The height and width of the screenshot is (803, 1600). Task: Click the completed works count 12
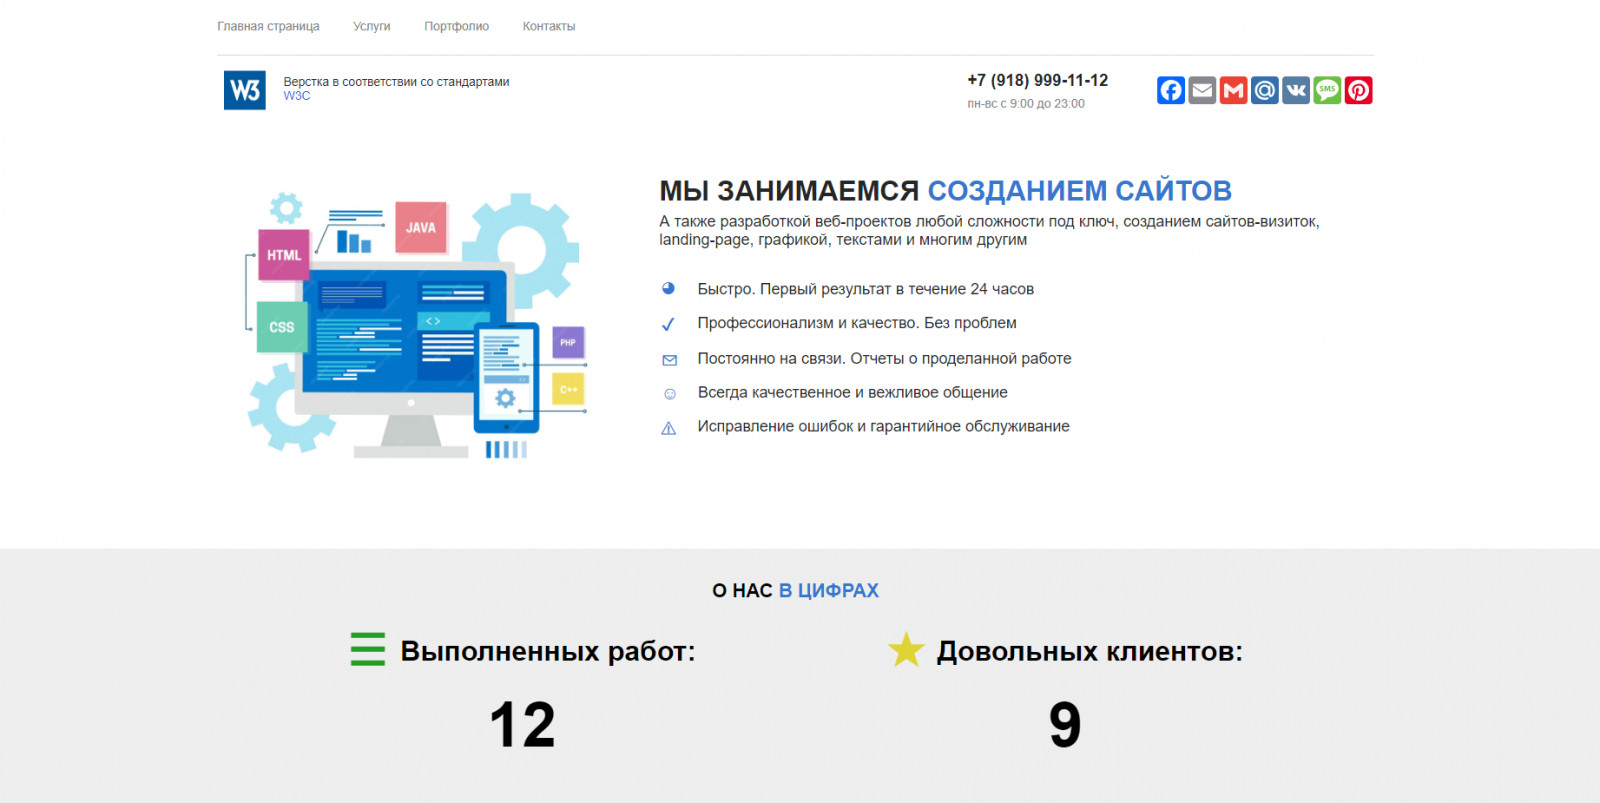pos(522,725)
